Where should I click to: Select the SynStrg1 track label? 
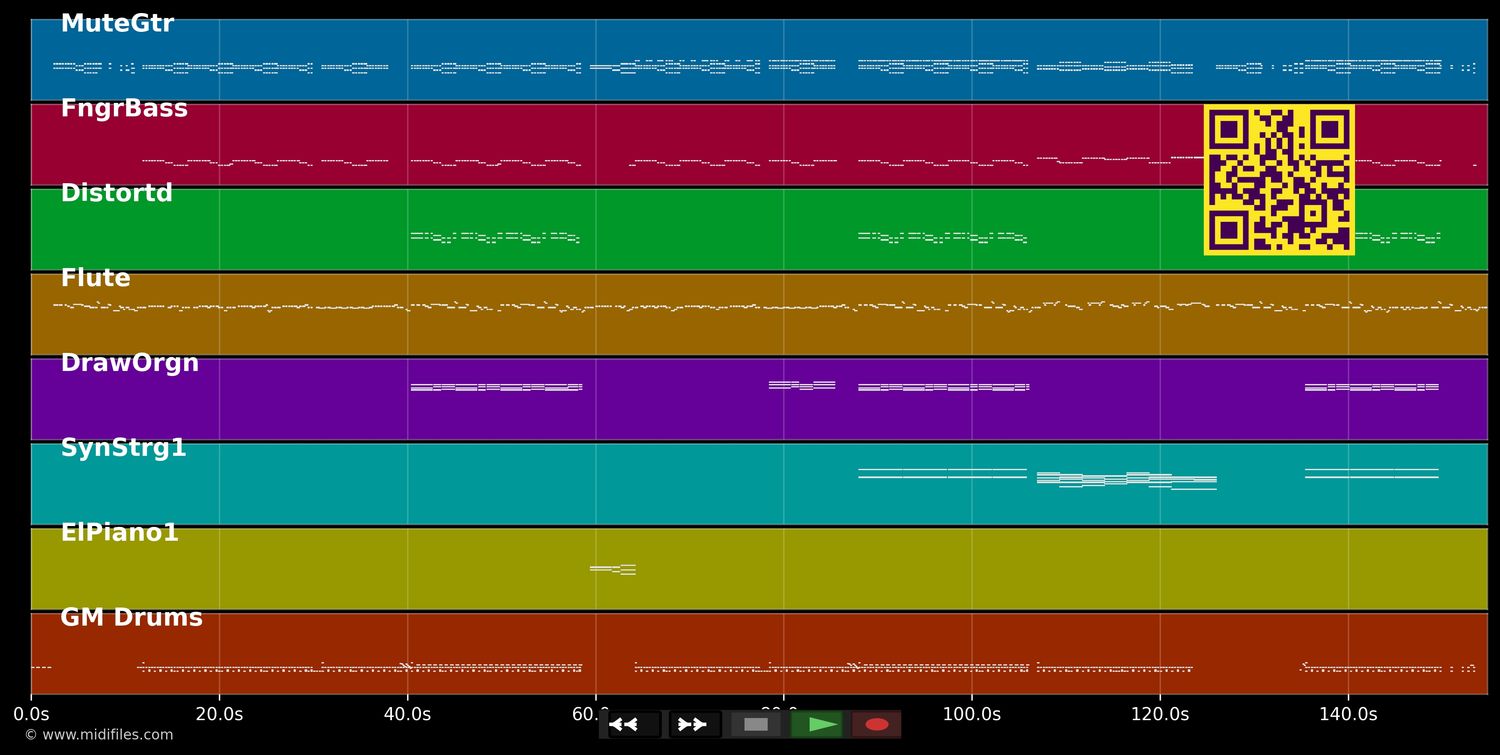(123, 449)
